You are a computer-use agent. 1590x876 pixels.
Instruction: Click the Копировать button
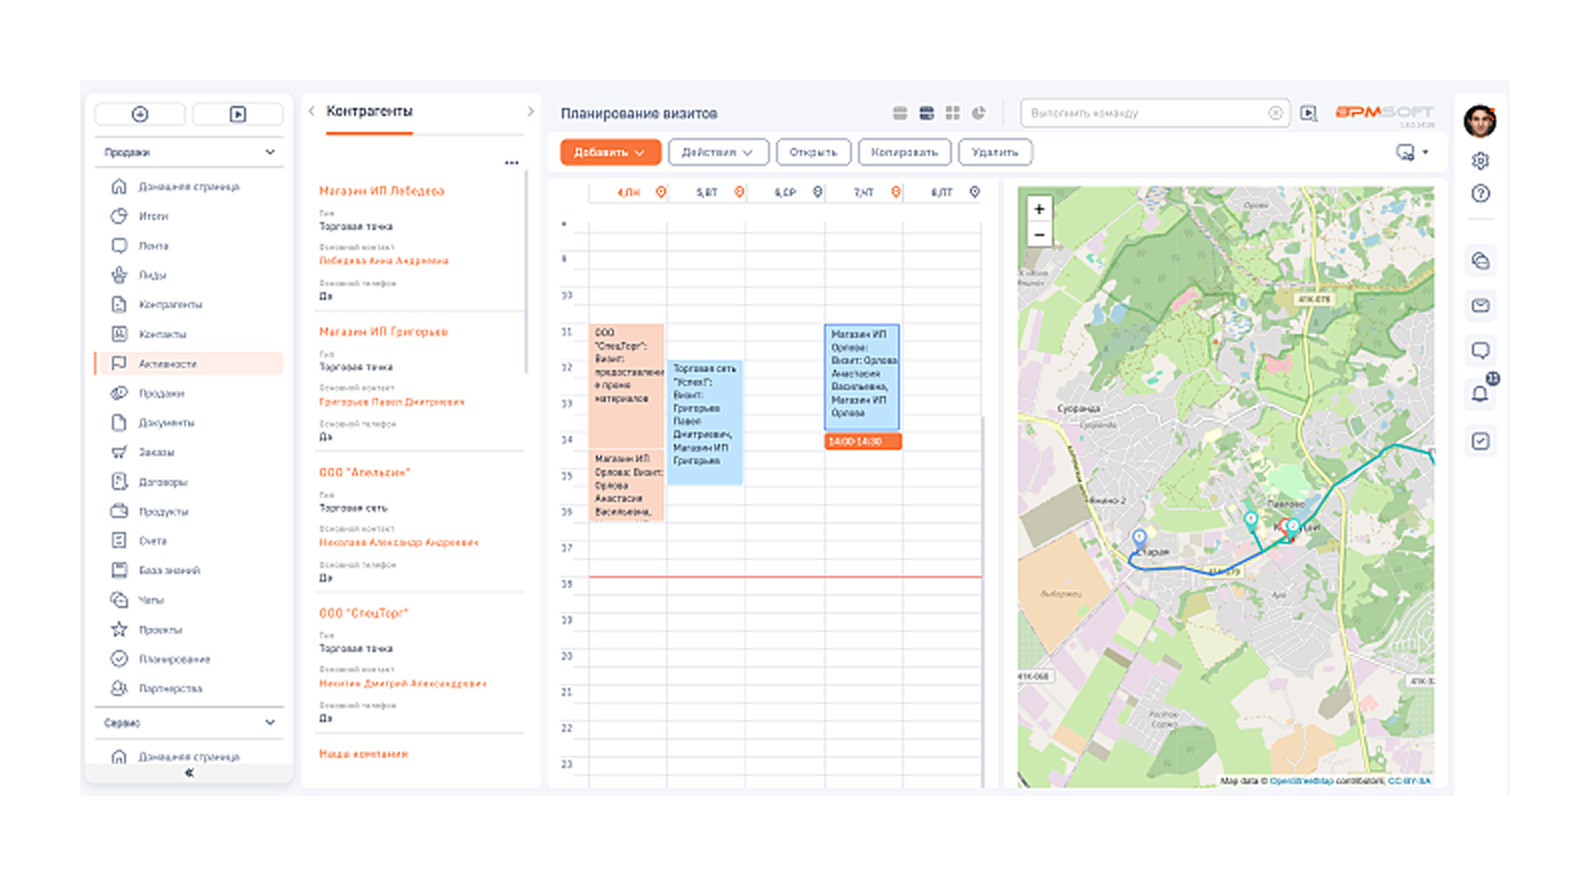(x=904, y=152)
